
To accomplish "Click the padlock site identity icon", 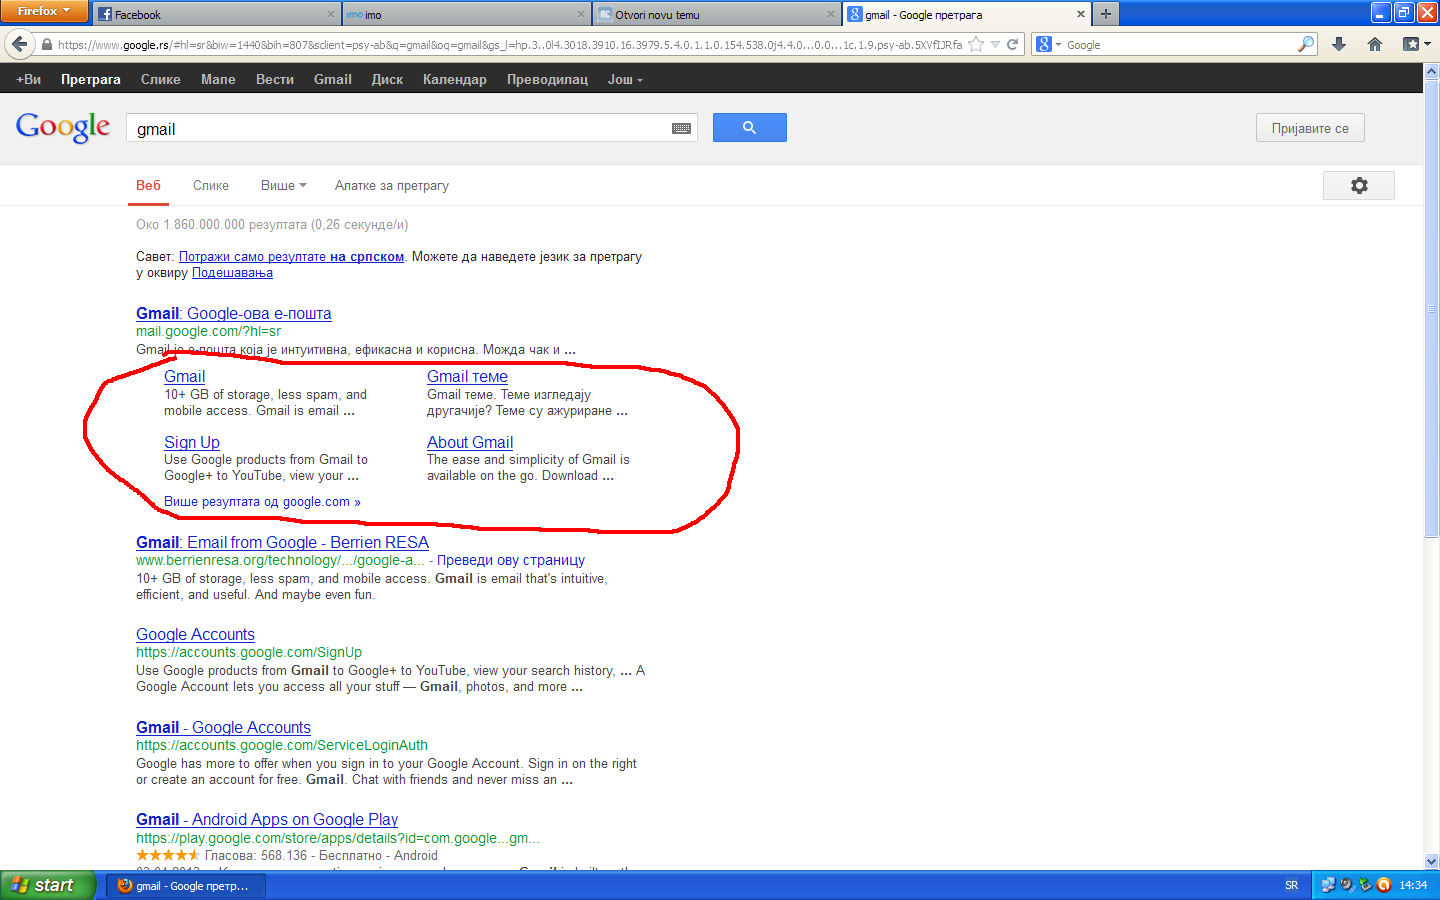I will tap(46, 45).
